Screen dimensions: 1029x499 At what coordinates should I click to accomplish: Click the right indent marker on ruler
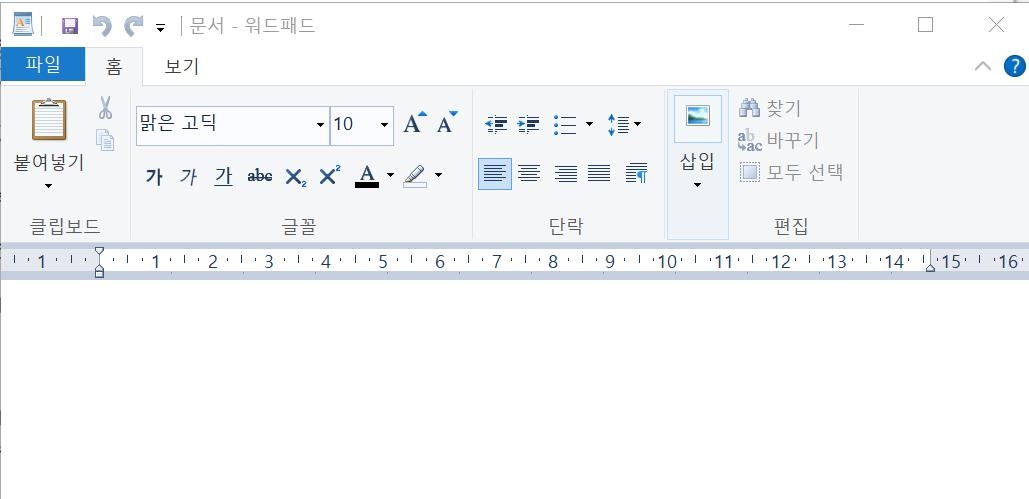(x=930, y=266)
